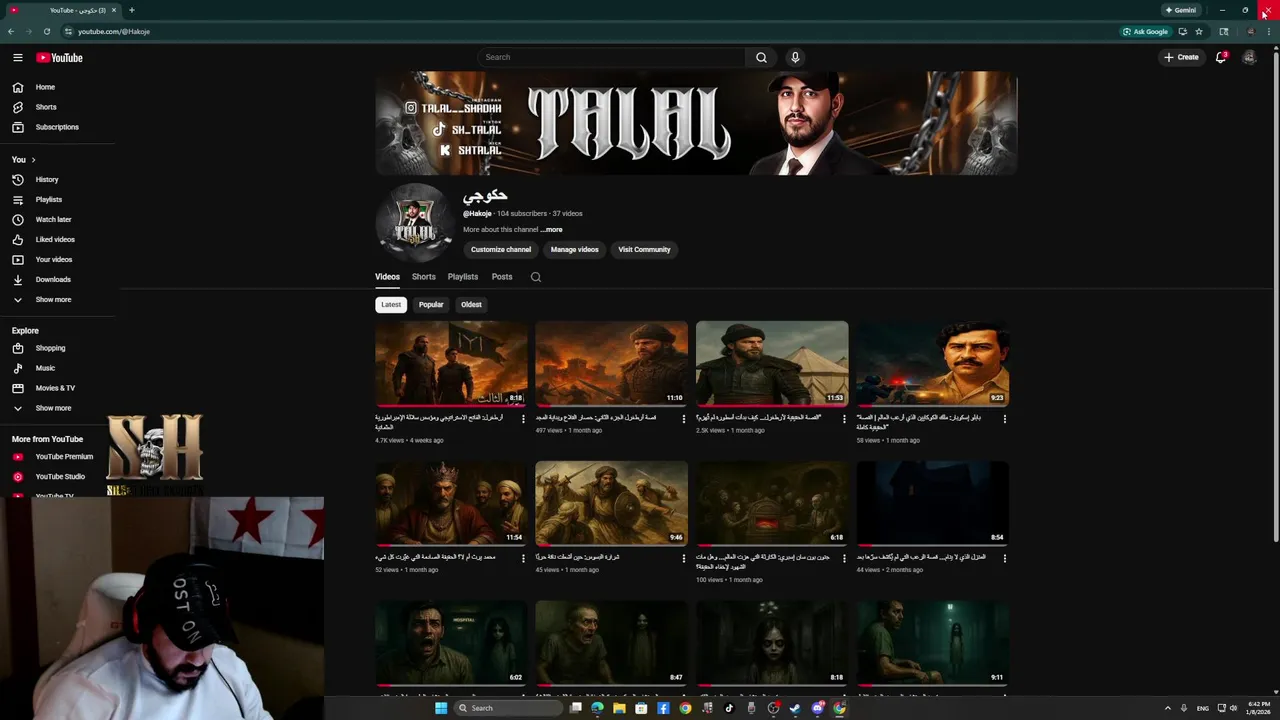Show hidden system tray icons
The width and height of the screenshot is (1280, 720).
pyautogui.click(x=1167, y=708)
